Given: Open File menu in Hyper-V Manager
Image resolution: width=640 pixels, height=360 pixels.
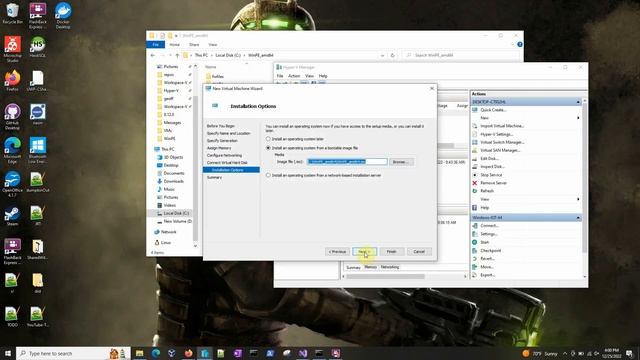Looking at the screenshot, I should pos(280,76).
